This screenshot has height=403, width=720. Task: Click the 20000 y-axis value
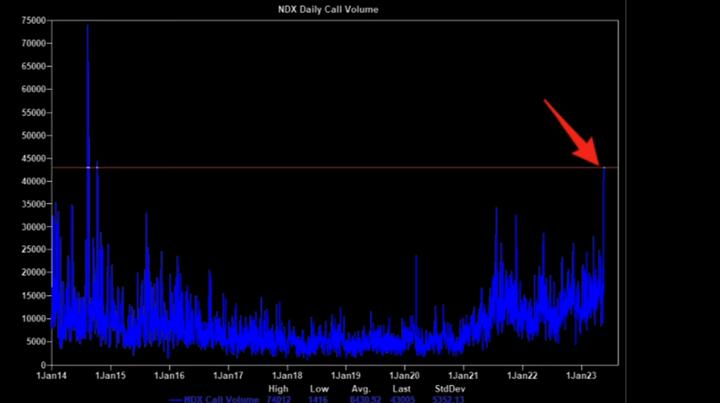tap(31, 272)
